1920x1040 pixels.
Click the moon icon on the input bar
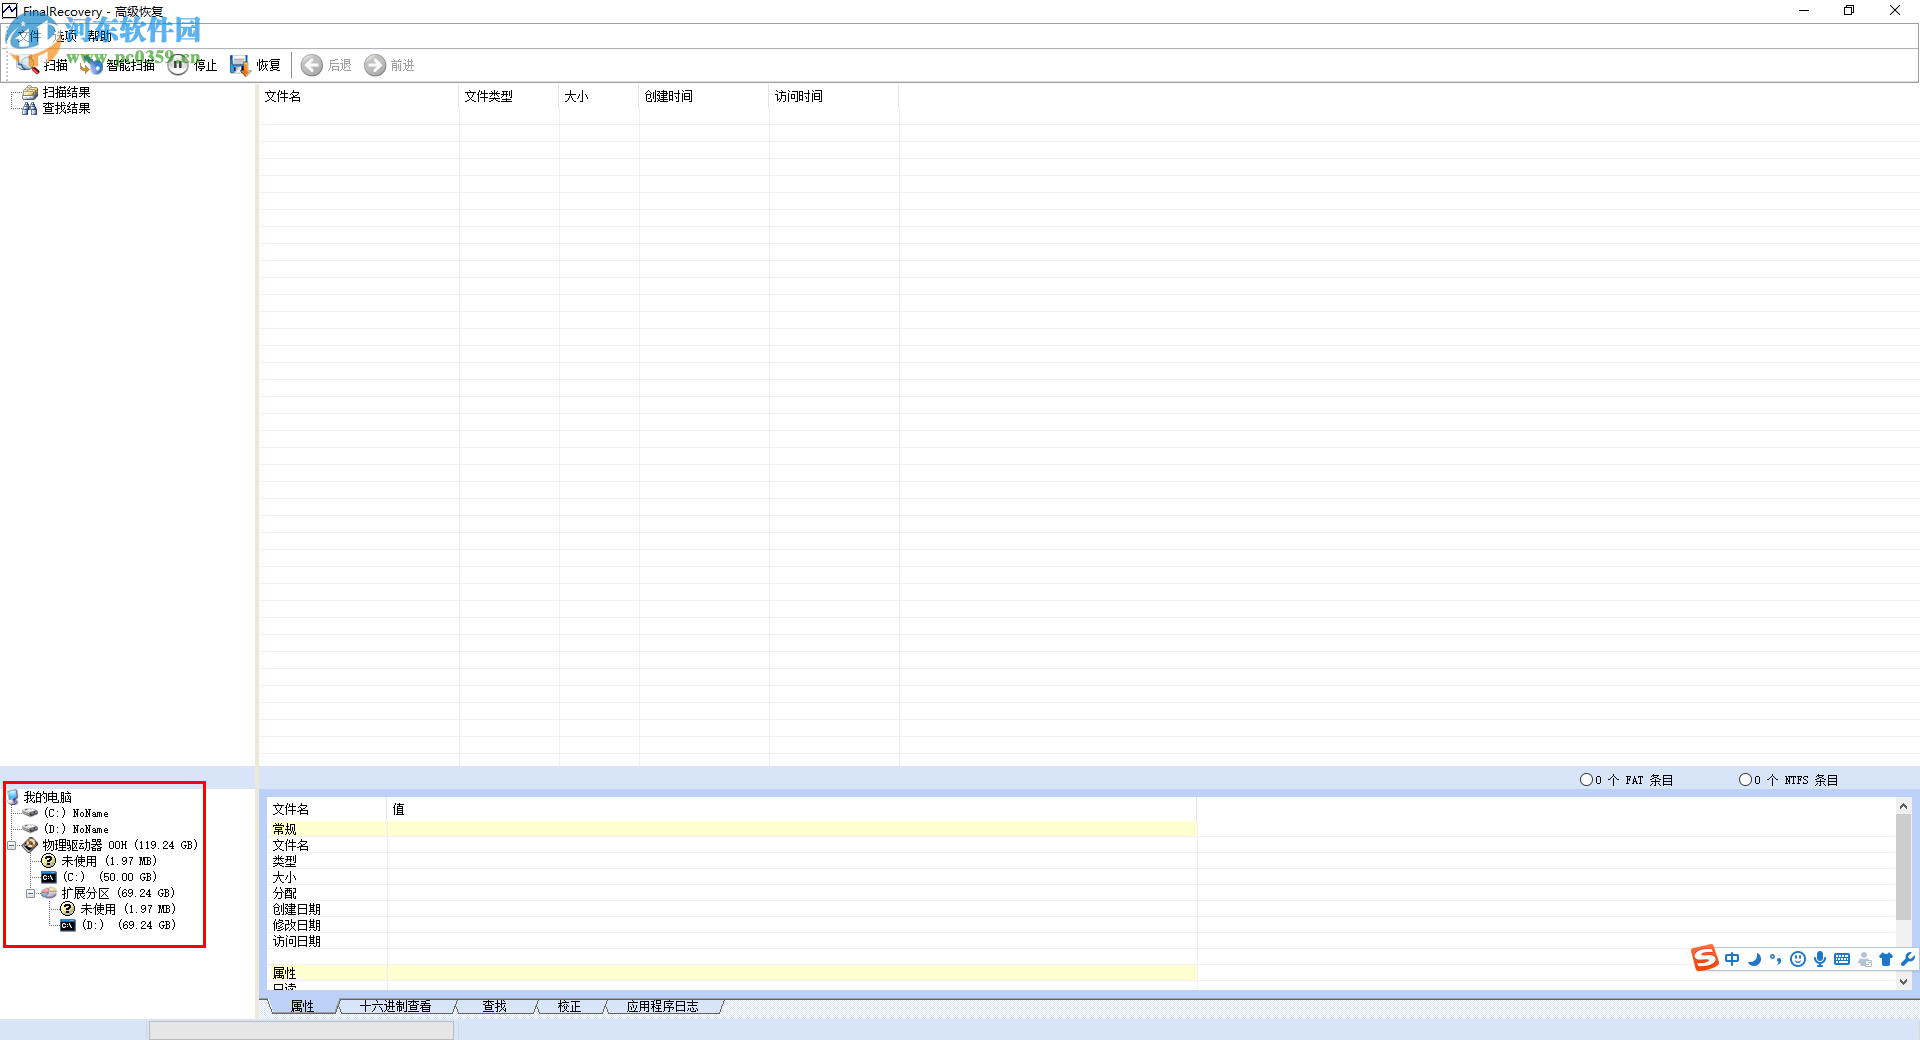pos(1754,959)
